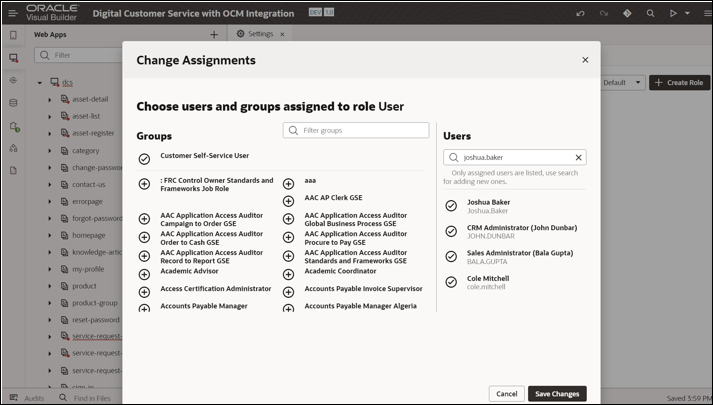The height and width of the screenshot is (405, 713).
Task: Click the Preview play icon in header
Action: pyautogui.click(x=673, y=13)
